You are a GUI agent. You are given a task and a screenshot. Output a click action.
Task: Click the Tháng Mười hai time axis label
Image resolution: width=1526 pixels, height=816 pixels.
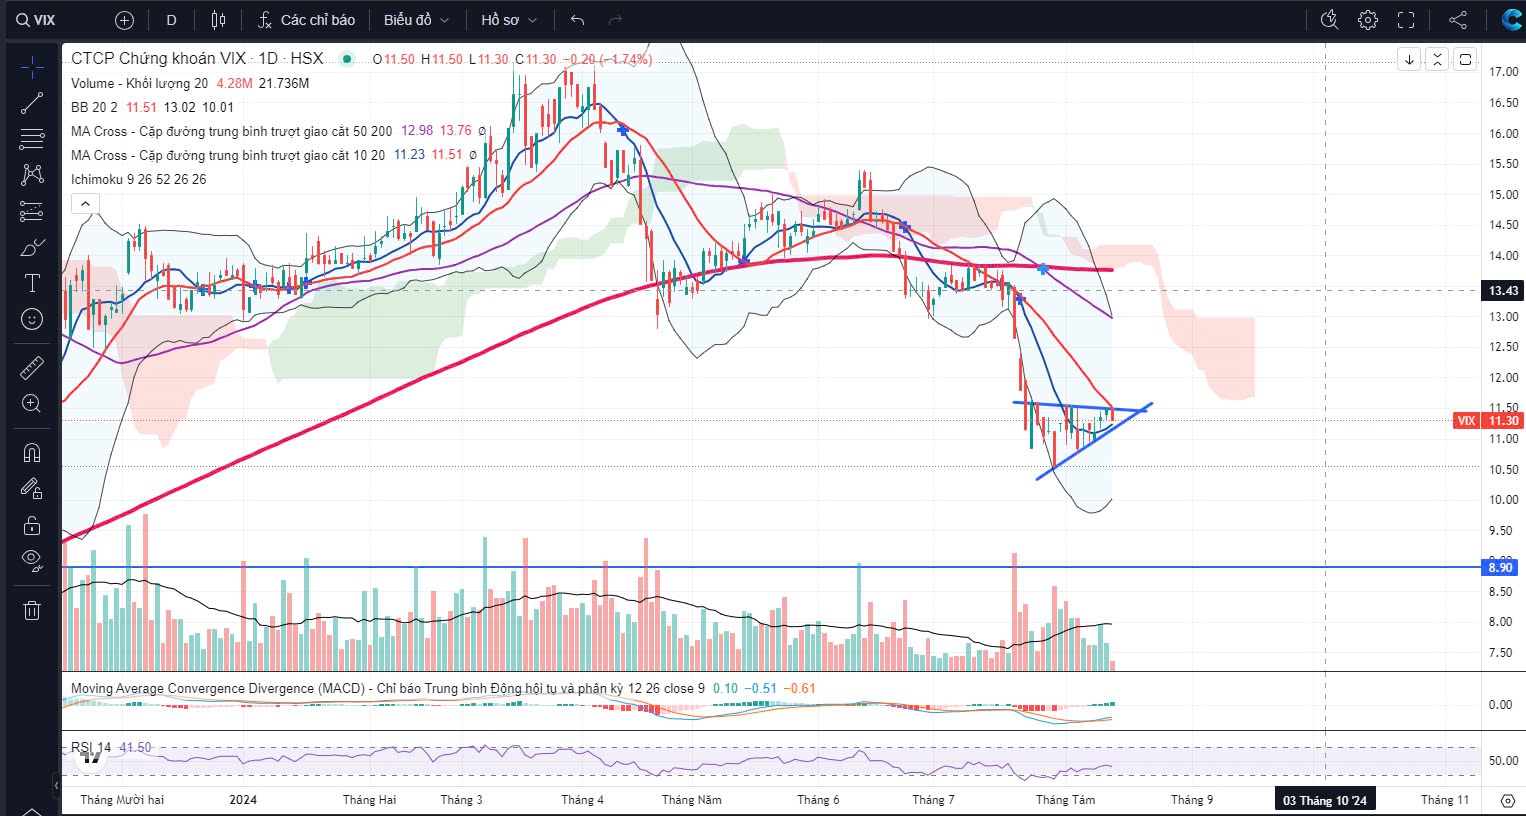pos(122,800)
